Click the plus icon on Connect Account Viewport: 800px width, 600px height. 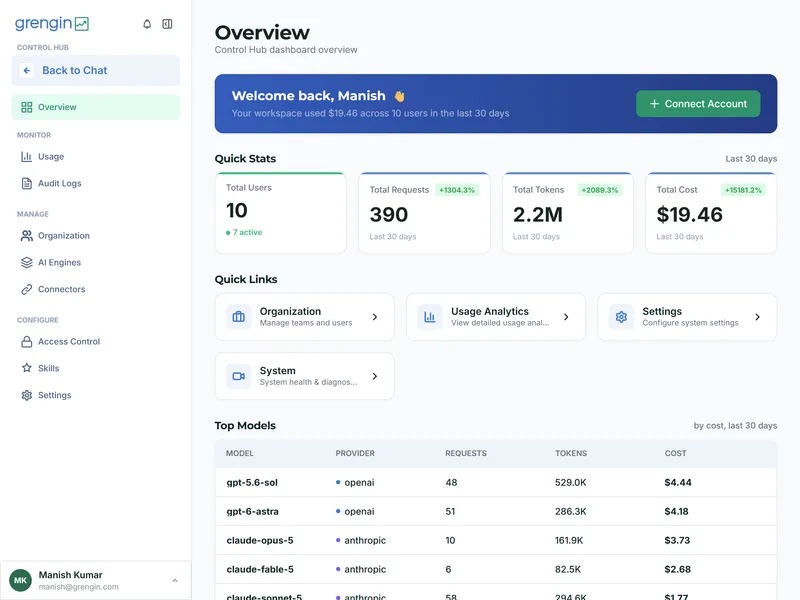654,104
